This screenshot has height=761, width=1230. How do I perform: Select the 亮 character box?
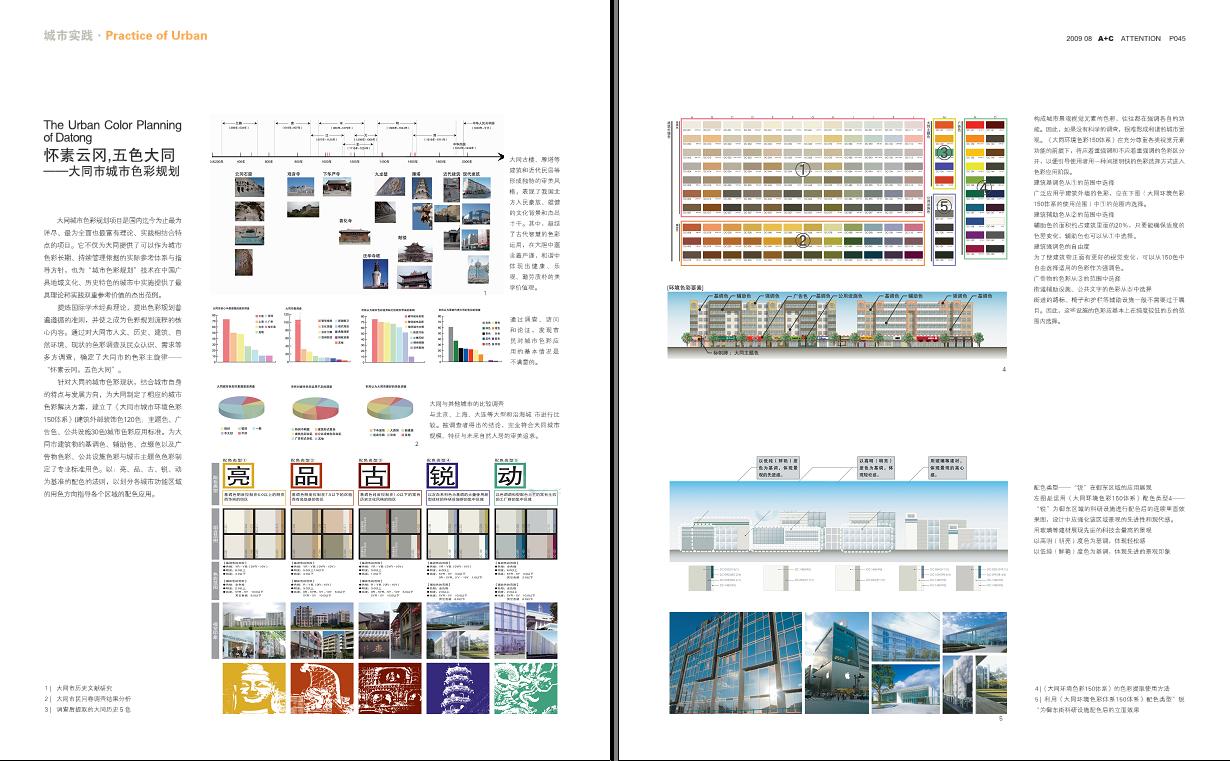239,474
